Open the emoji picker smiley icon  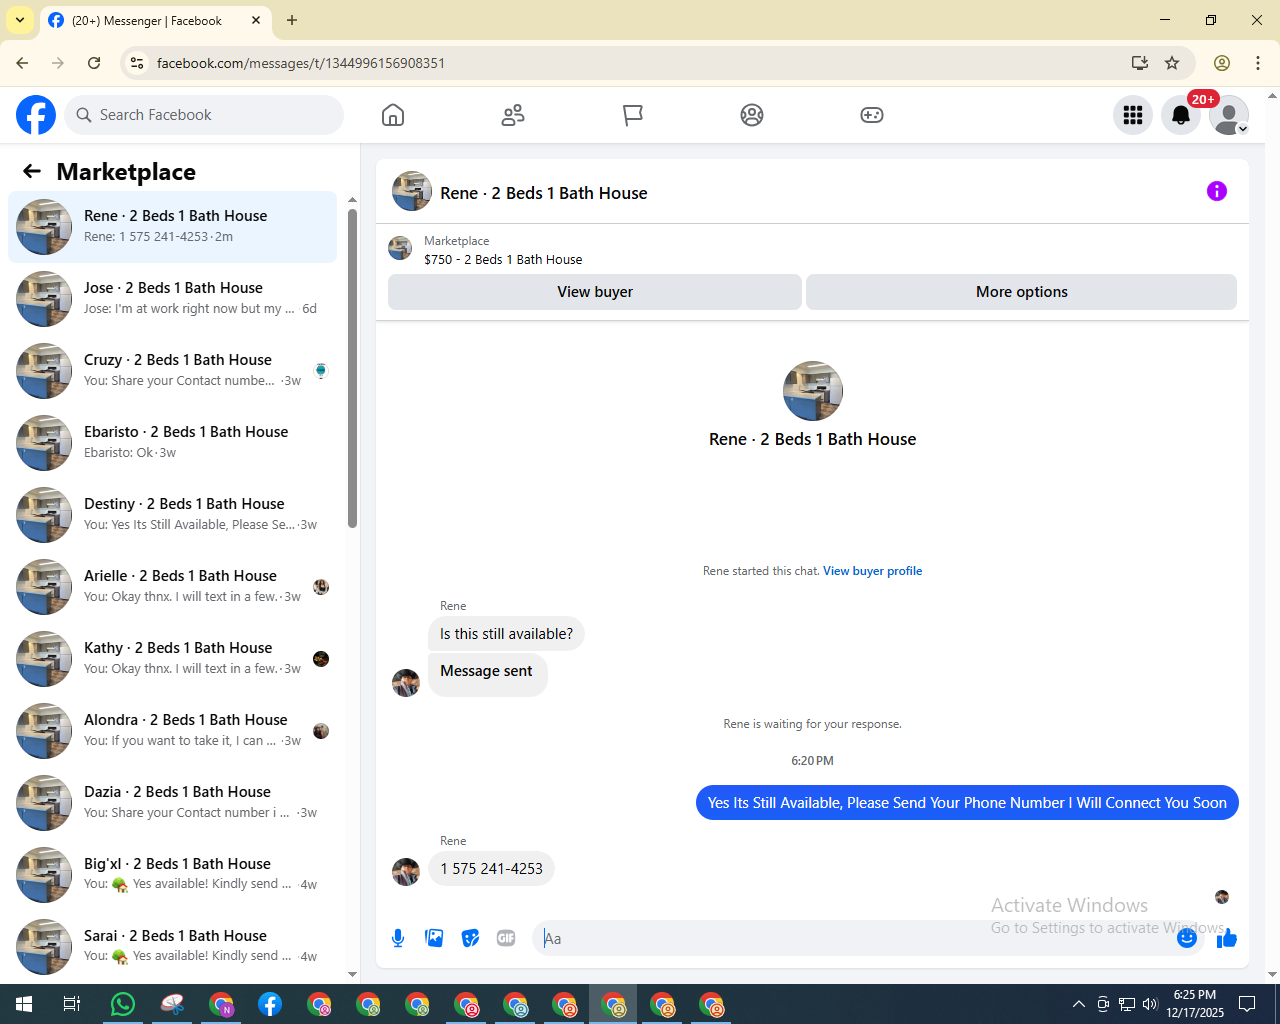coord(1187,938)
